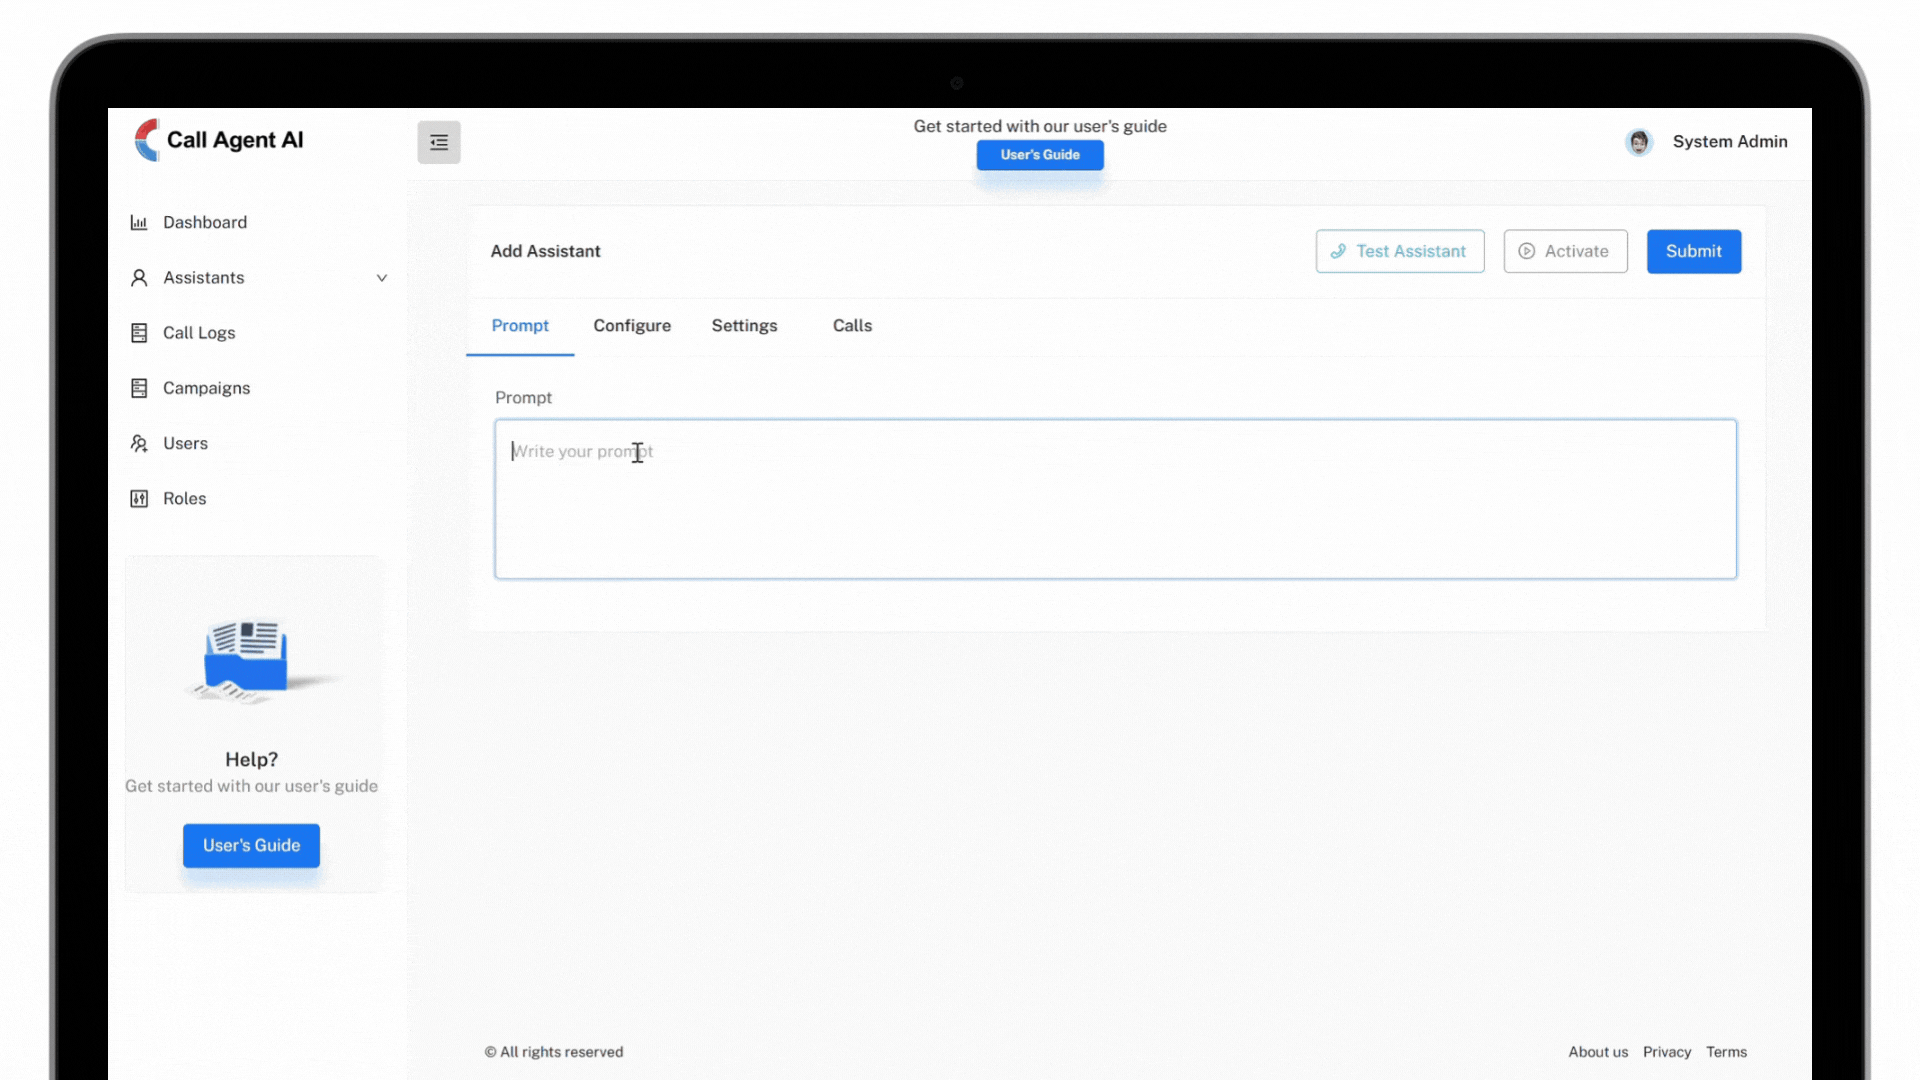Click the System Admin username

point(1730,142)
